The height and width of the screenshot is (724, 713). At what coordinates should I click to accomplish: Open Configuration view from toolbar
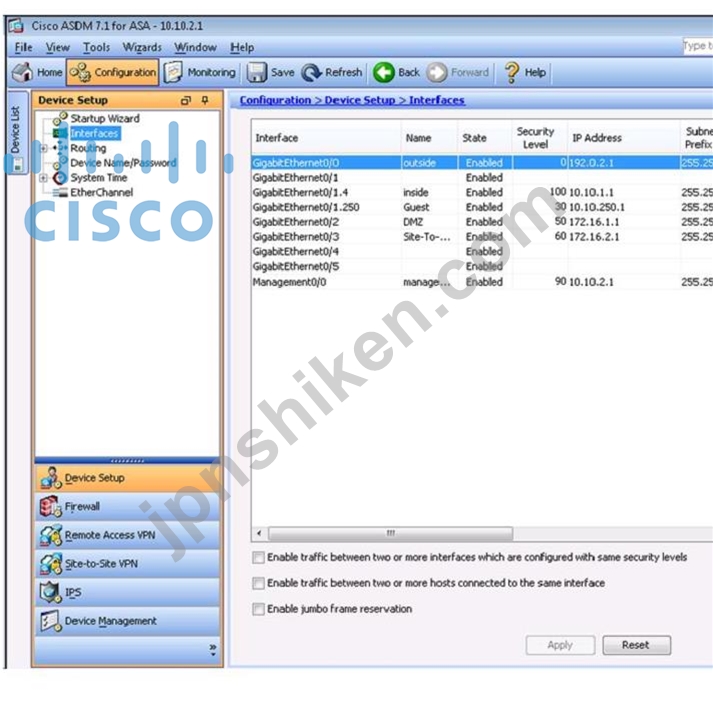click(113, 72)
